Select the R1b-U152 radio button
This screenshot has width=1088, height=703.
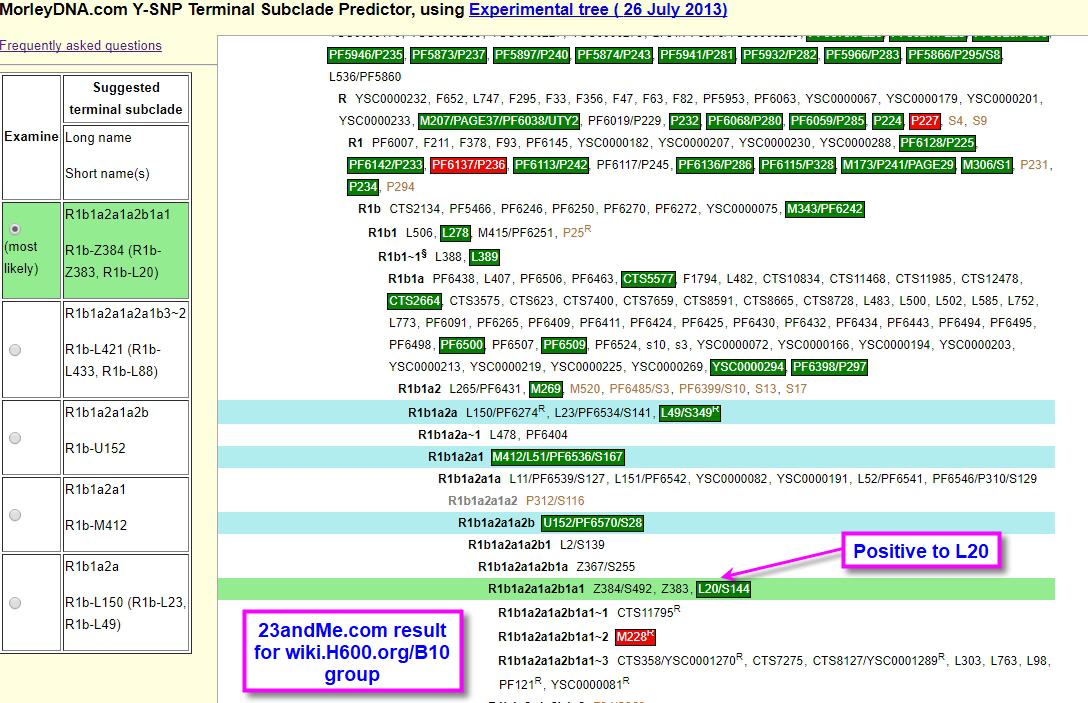15,437
